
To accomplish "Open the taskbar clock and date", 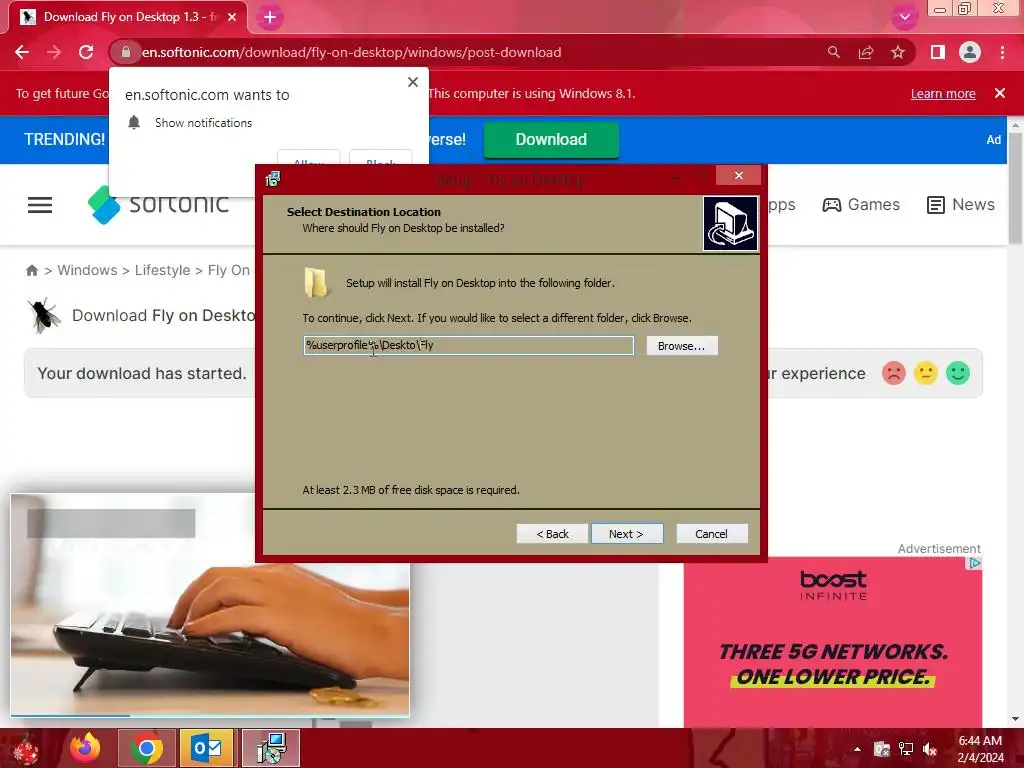I will point(980,749).
